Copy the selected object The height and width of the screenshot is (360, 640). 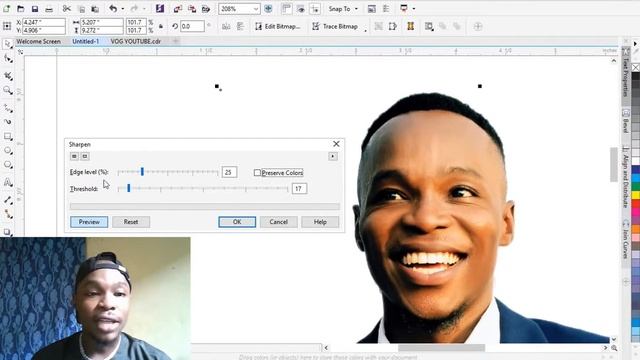[81, 9]
